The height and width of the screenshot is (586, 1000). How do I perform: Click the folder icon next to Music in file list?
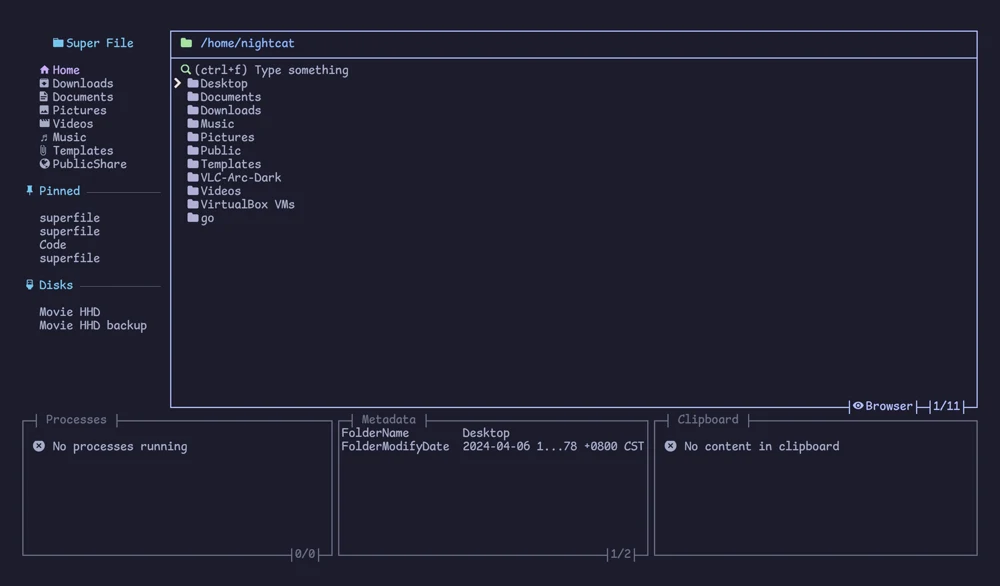(x=193, y=123)
